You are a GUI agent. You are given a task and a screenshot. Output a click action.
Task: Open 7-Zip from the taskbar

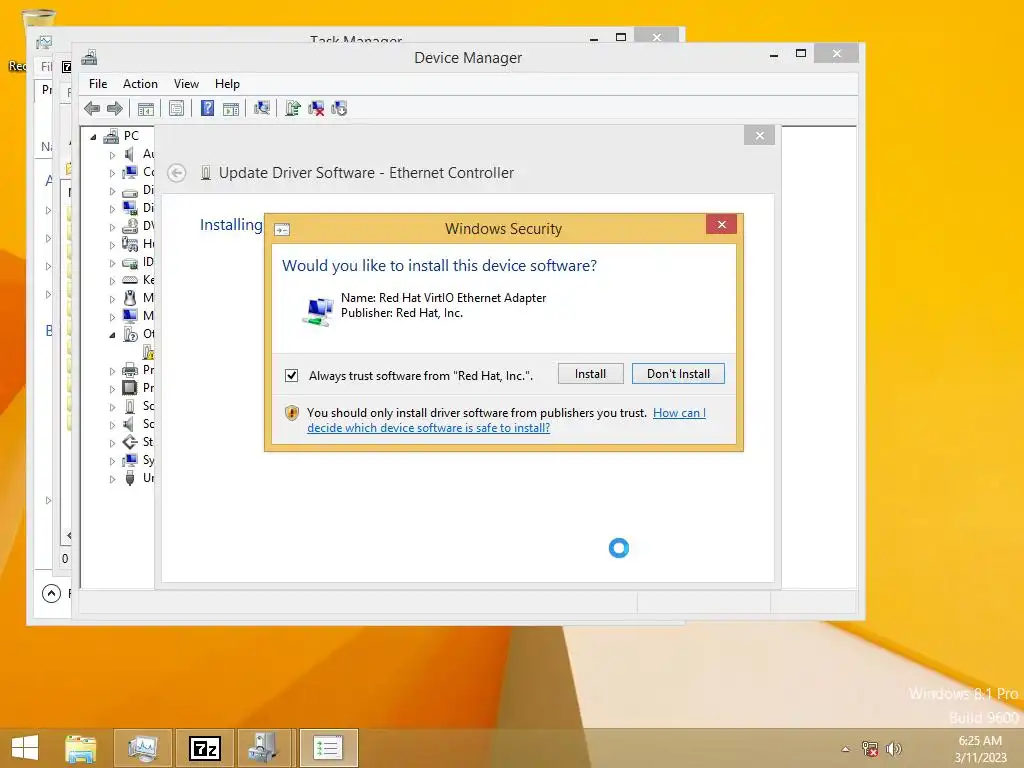(x=204, y=748)
